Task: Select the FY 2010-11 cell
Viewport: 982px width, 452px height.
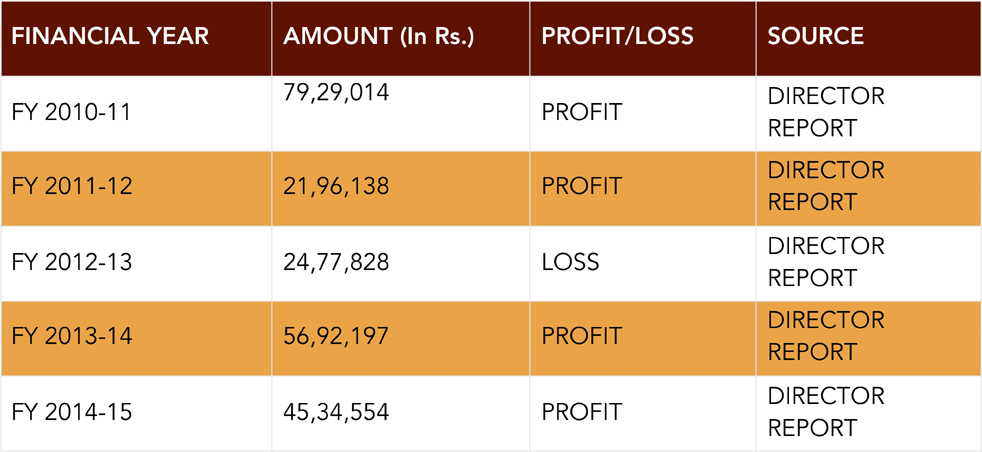Action: (x=71, y=112)
